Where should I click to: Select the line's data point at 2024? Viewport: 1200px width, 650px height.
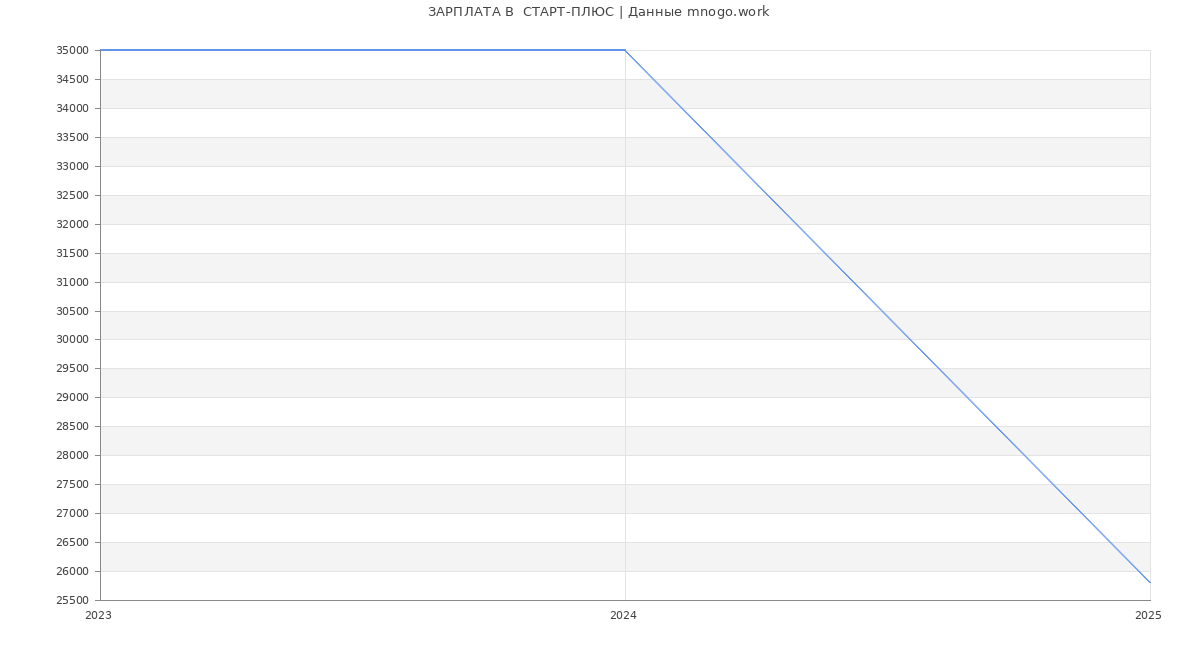[x=625, y=50]
